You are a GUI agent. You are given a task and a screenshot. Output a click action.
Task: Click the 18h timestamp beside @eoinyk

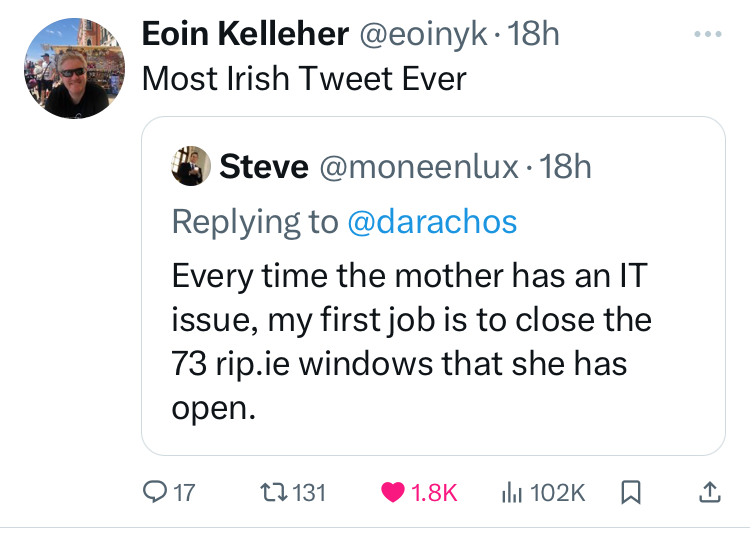(534, 33)
